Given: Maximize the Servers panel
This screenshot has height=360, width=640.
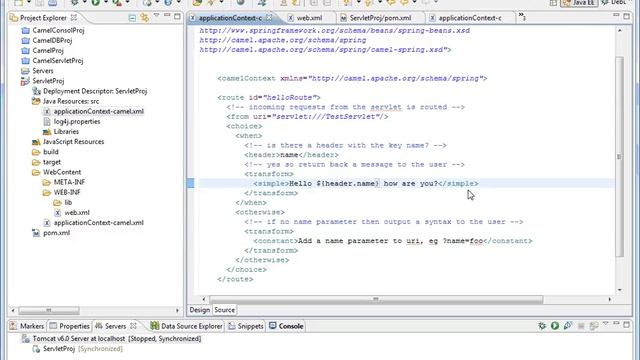Looking at the screenshot, I should click(x=627, y=324).
